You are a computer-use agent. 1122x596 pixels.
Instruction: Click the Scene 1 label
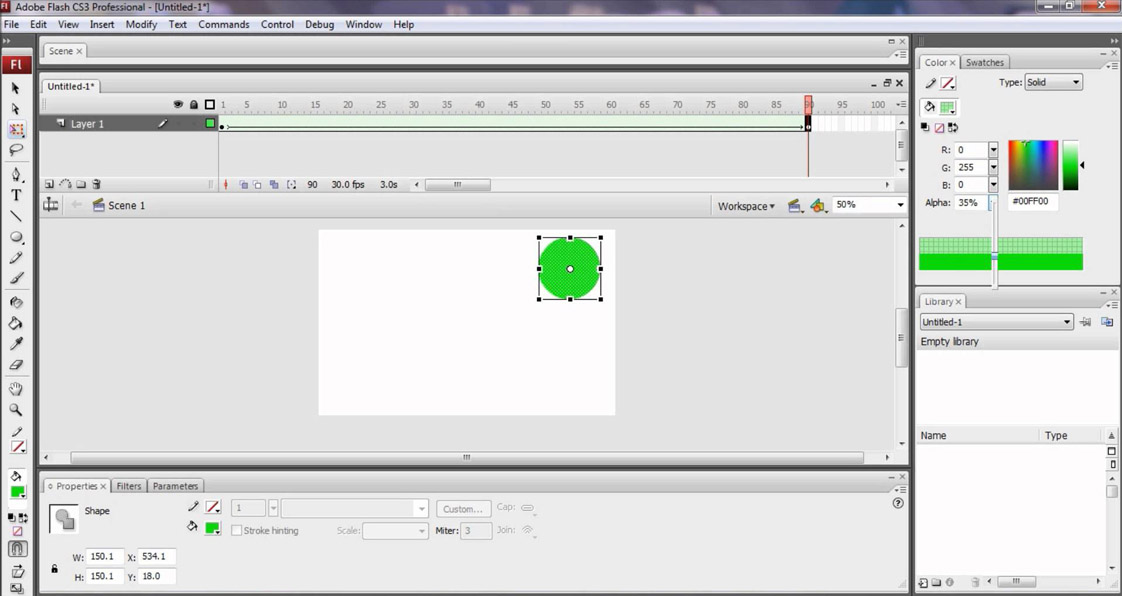click(x=127, y=205)
